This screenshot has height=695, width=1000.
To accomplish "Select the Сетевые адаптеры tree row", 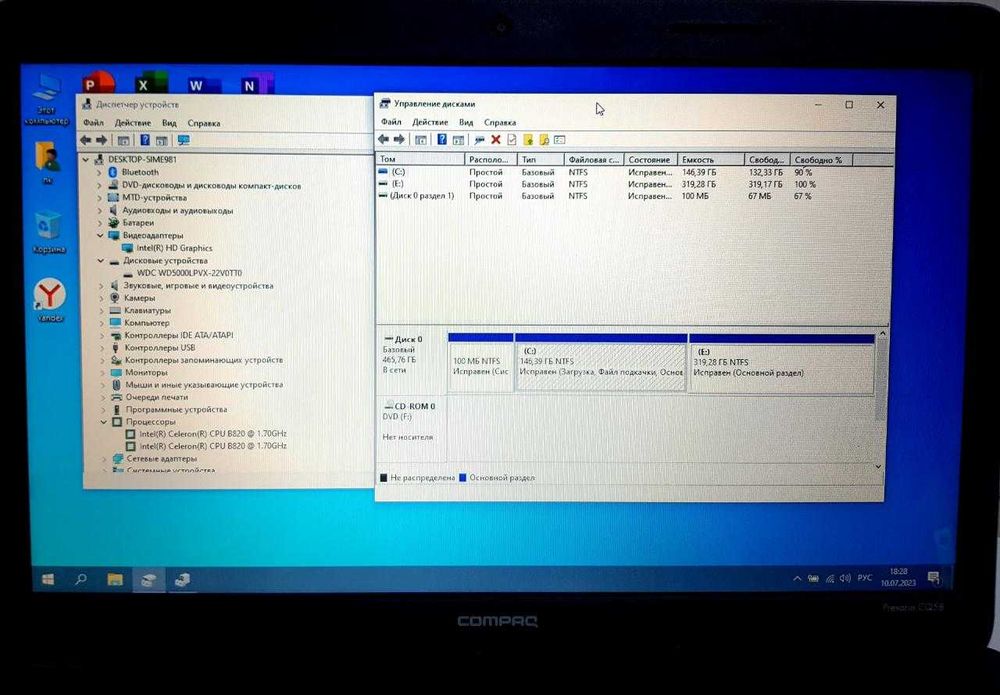I will 161,458.
